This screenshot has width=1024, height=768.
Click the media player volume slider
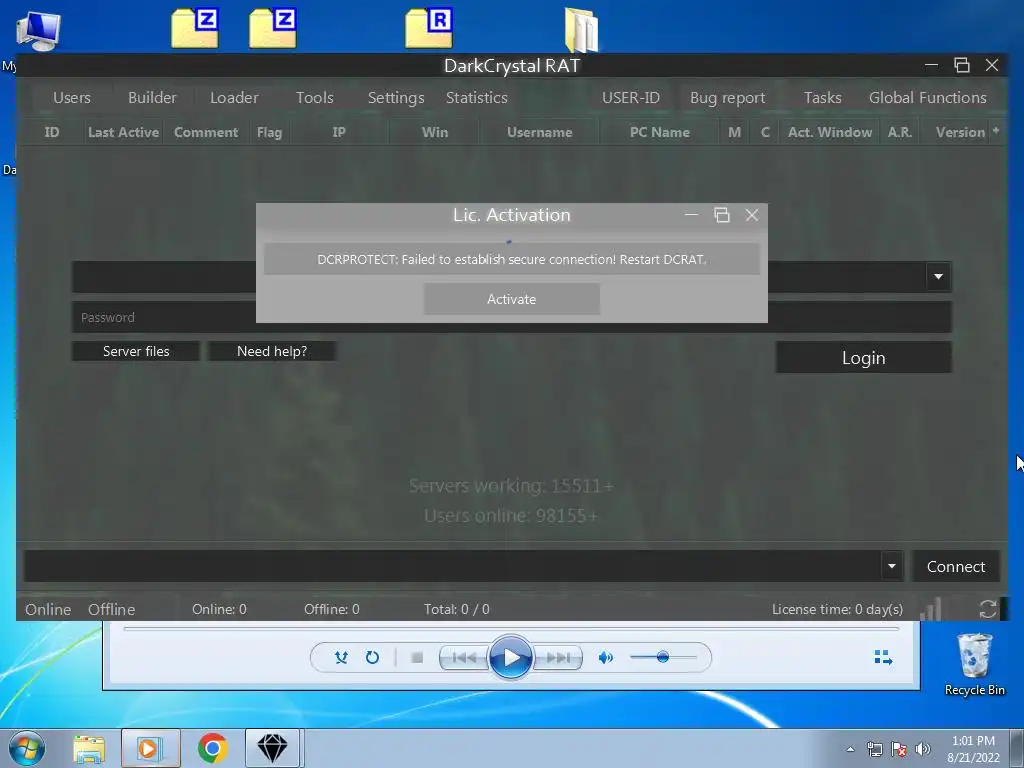663,657
